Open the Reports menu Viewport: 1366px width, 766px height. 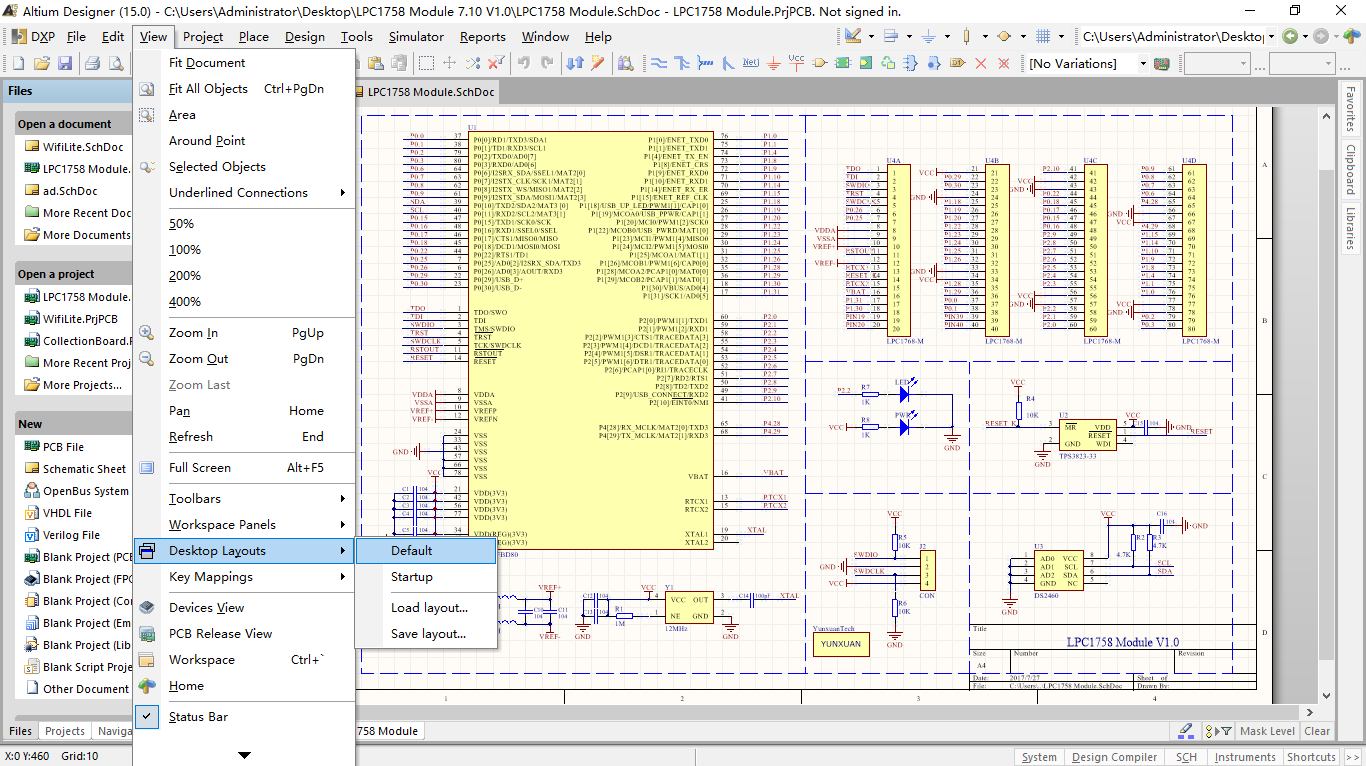[482, 36]
